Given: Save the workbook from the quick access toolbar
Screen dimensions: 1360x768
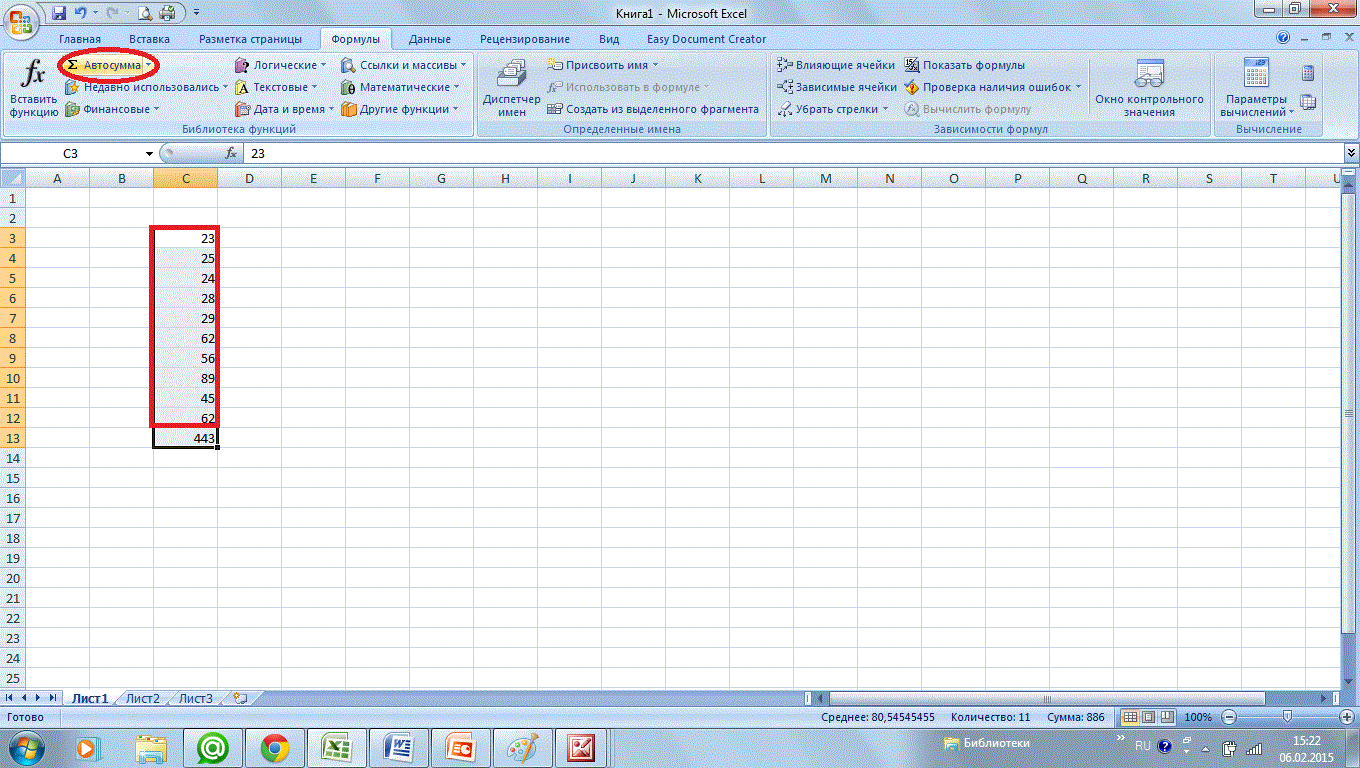Looking at the screenshot, I should point(59,13).
